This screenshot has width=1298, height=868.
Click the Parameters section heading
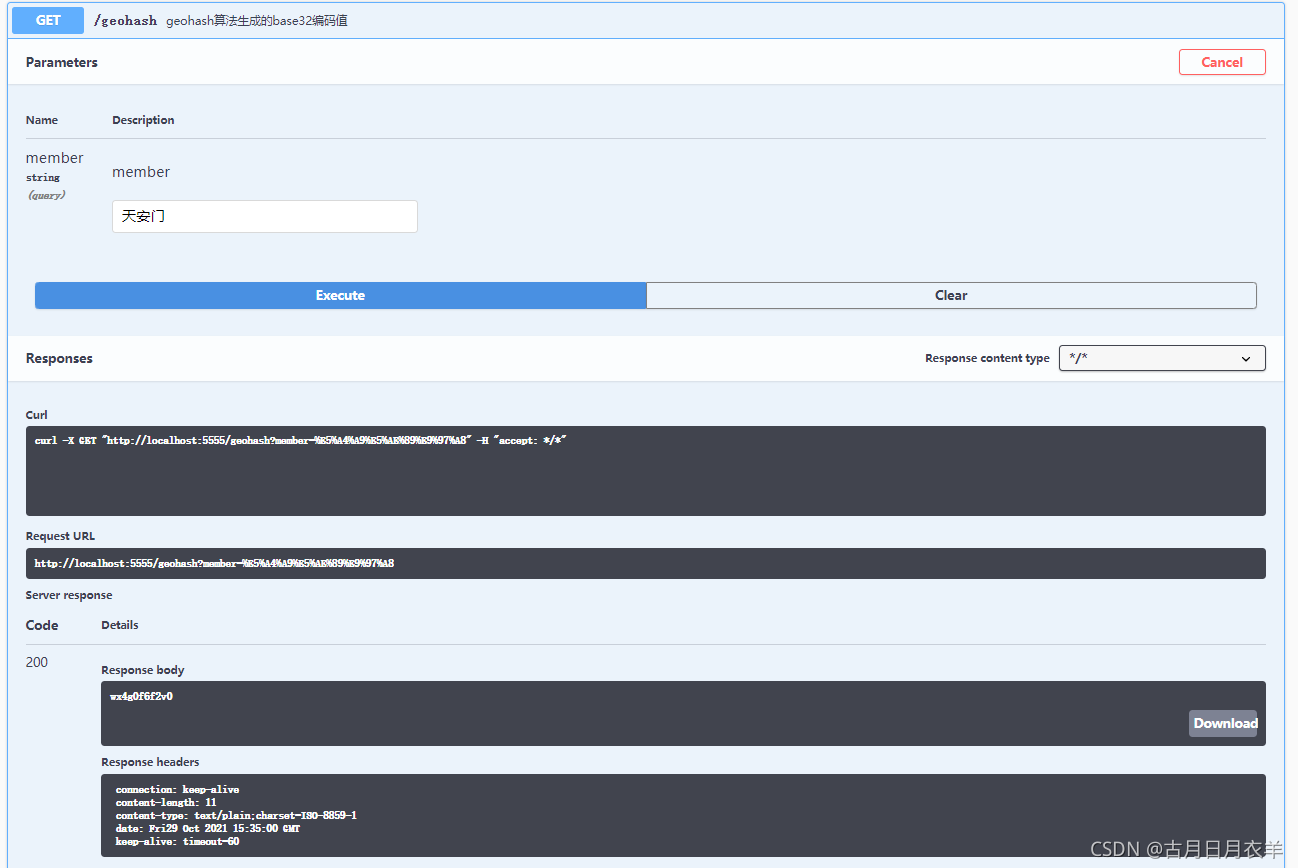[x=62, y=62]
